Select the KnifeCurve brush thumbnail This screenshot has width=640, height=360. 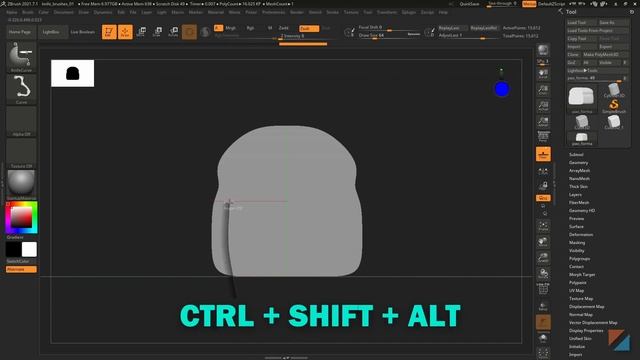[x=21, y=57]
